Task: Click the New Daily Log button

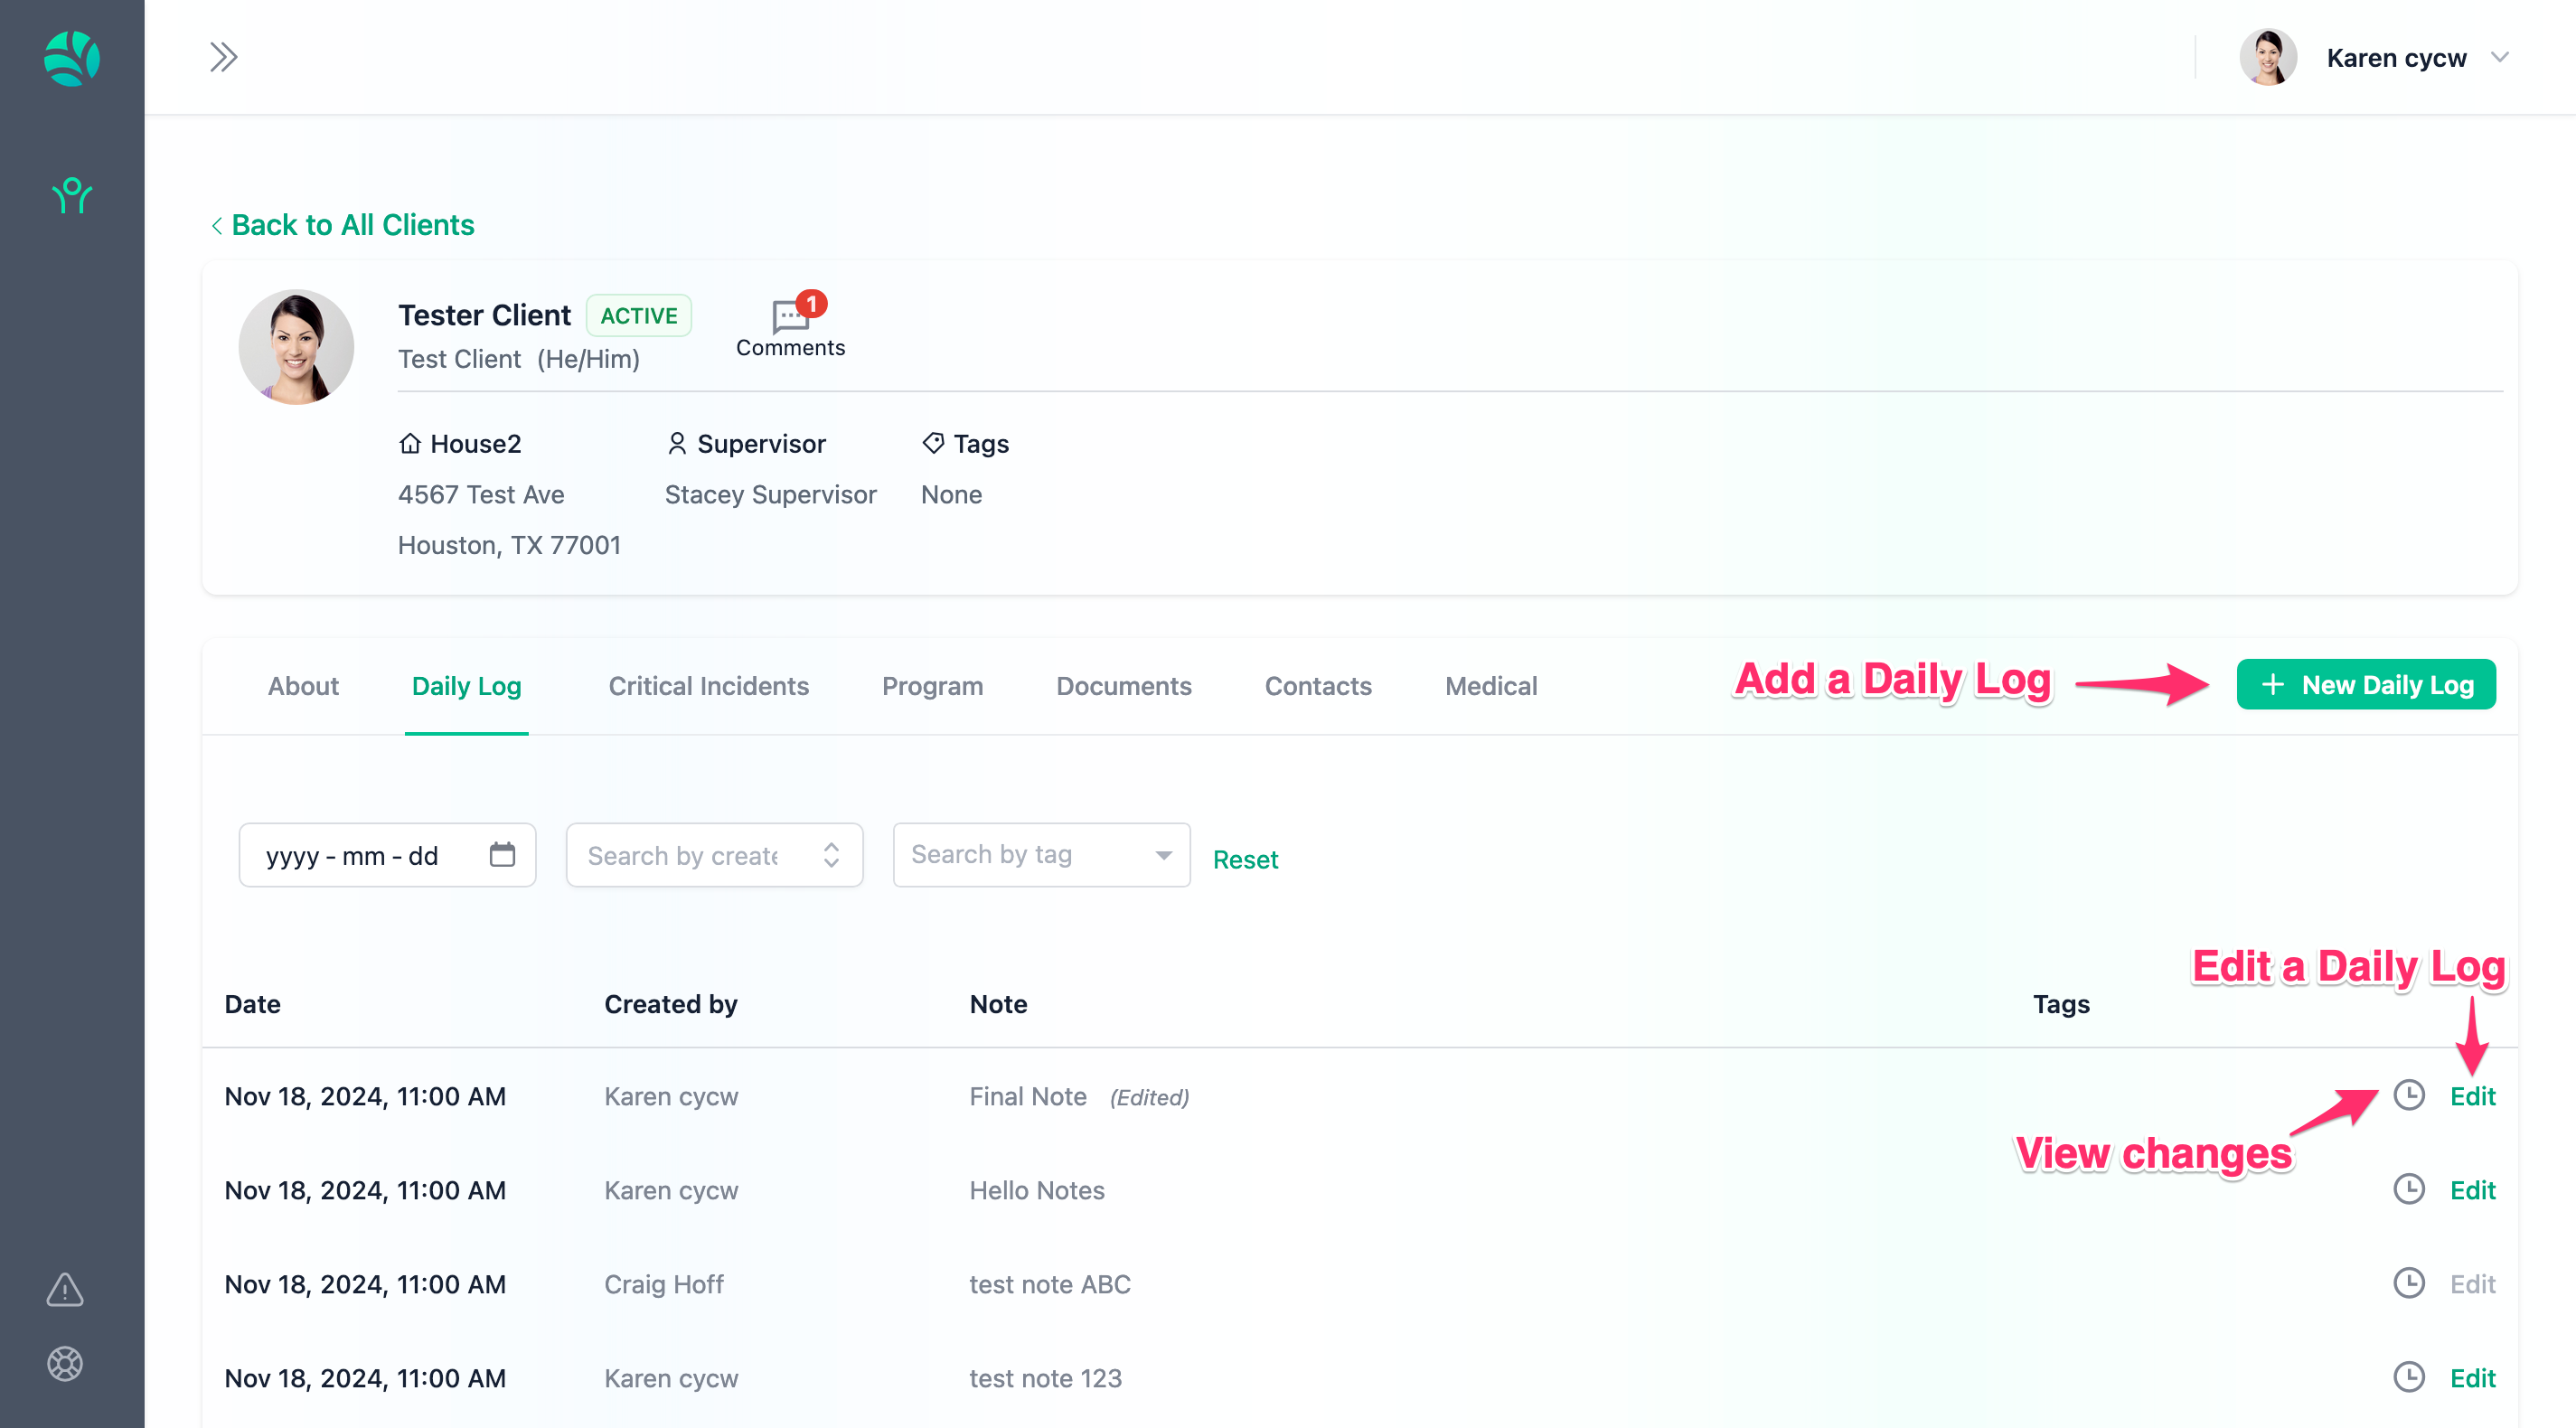Action: pos(2365,685)
